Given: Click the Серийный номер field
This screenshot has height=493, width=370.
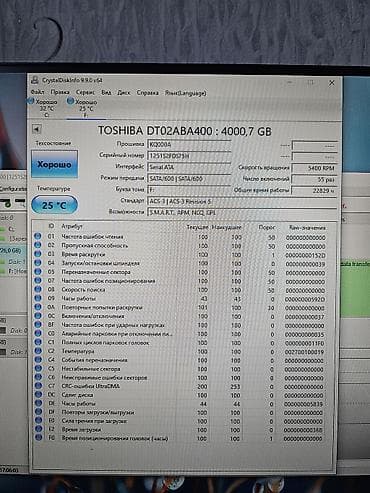Looking at the screenshot, I should 189,156.
